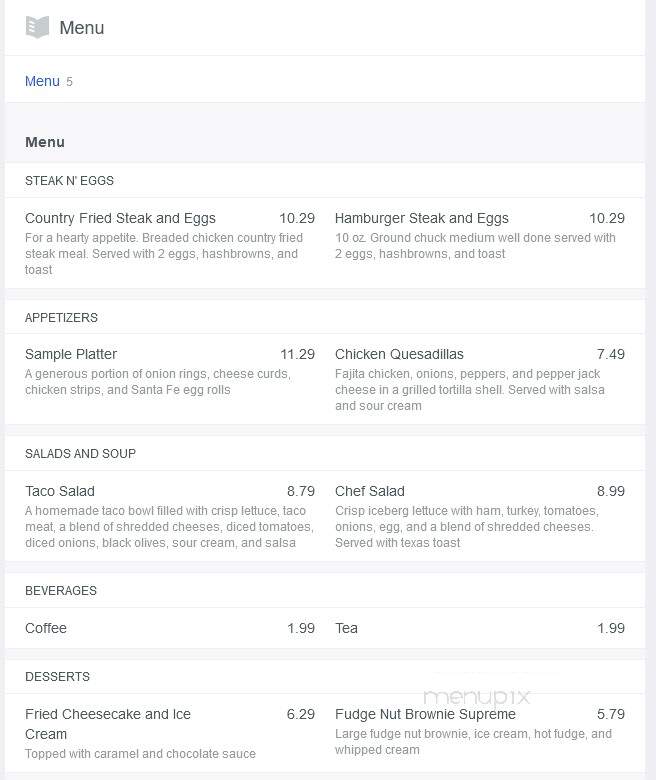Select the Chef Salad entry
656x780 pixels.
(x=370, y=491)
